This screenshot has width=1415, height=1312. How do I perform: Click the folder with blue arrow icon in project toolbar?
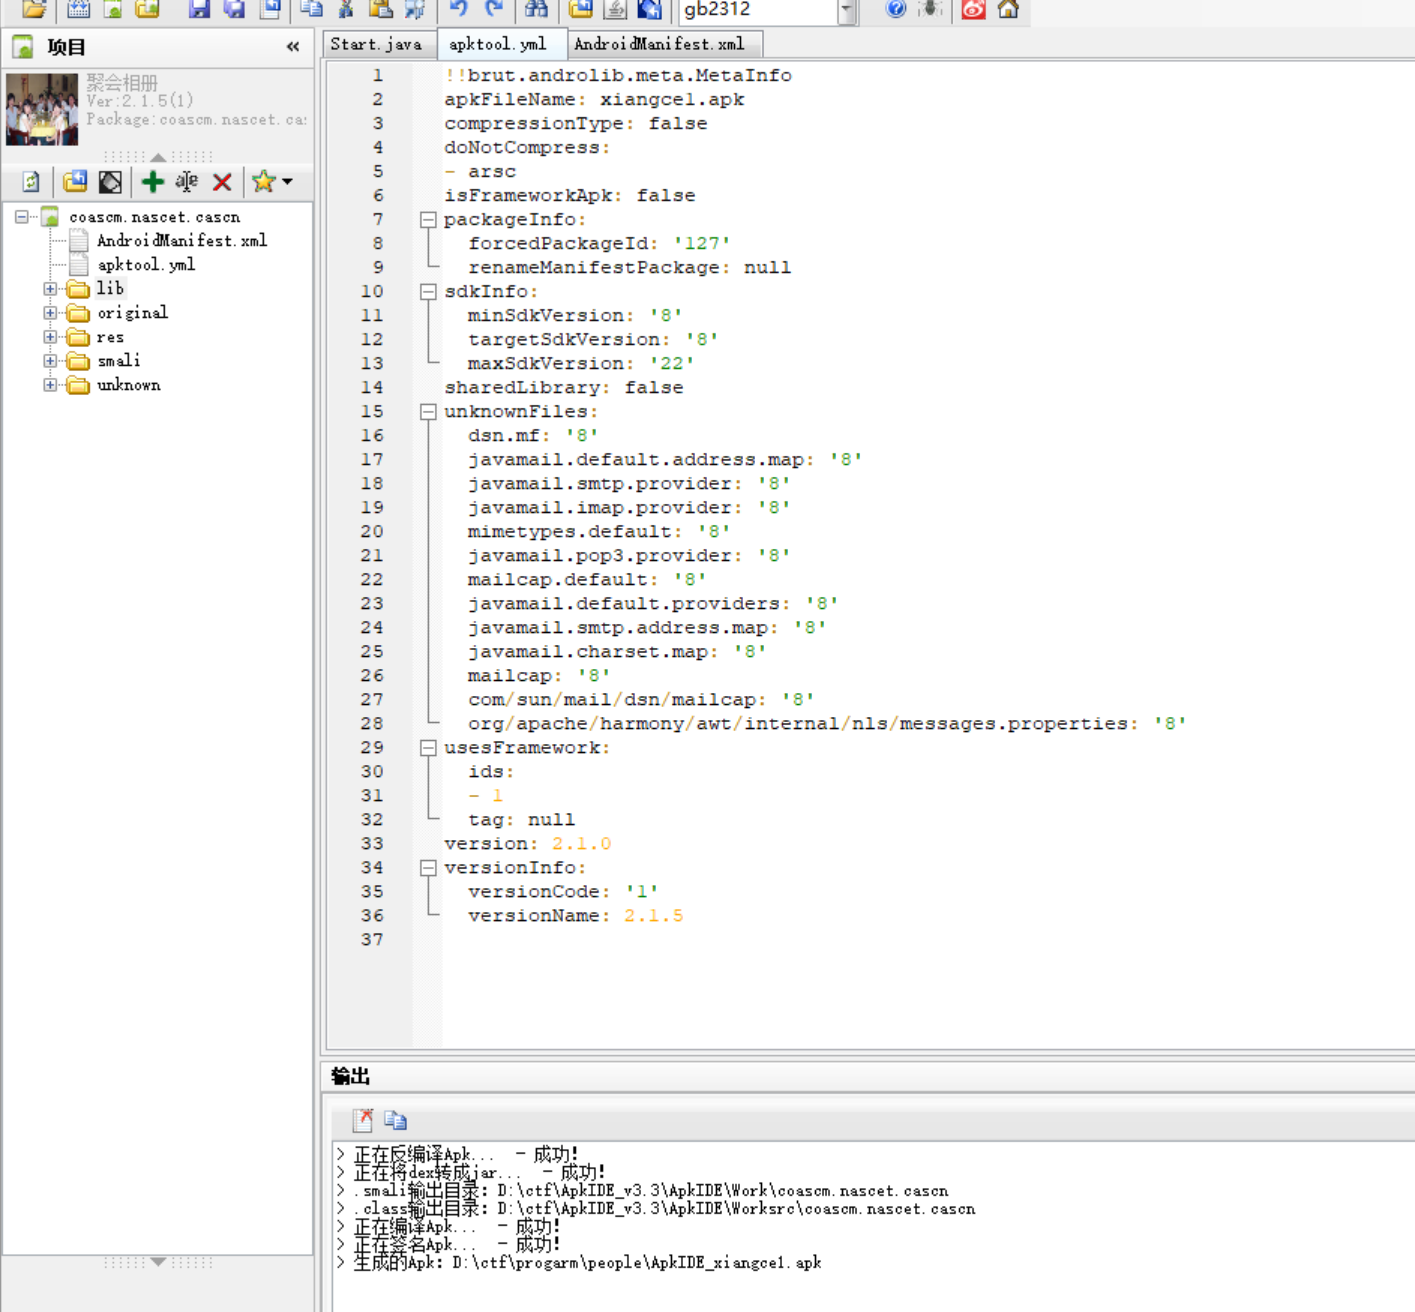75,182
